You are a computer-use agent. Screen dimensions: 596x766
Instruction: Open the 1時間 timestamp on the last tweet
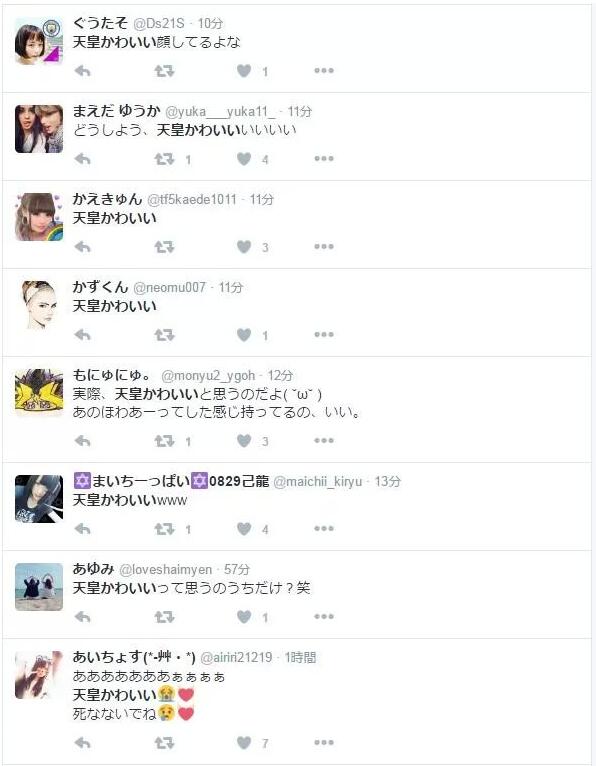[x=300, y=658]
